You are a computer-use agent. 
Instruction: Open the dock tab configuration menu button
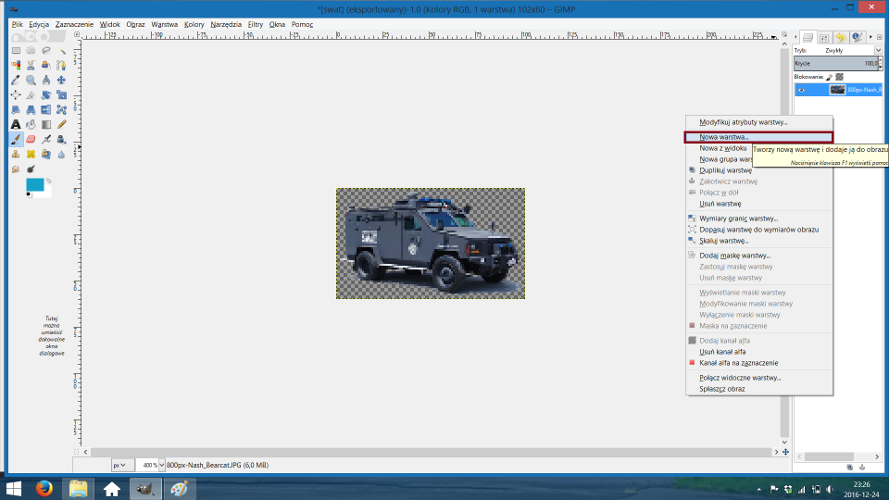coord(879,37)
